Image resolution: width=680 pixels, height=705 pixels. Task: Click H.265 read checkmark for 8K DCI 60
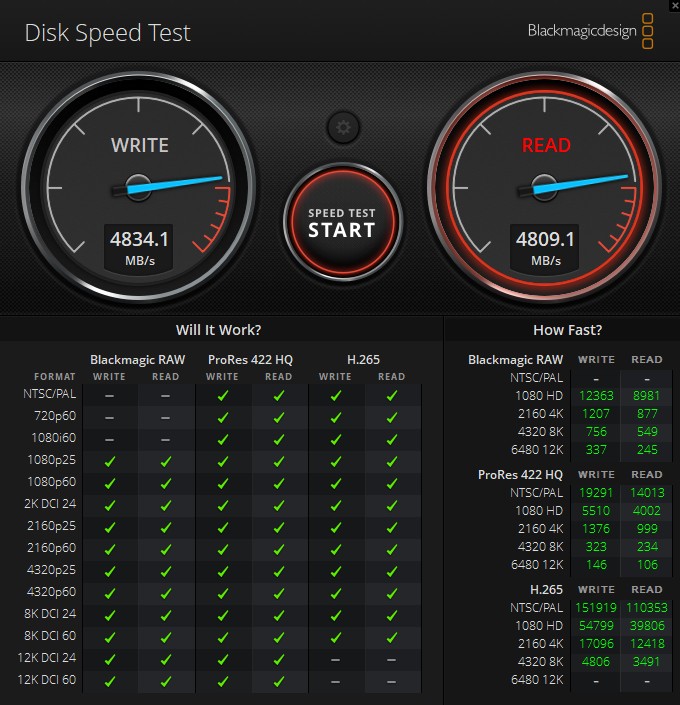[x=392, y=638]
